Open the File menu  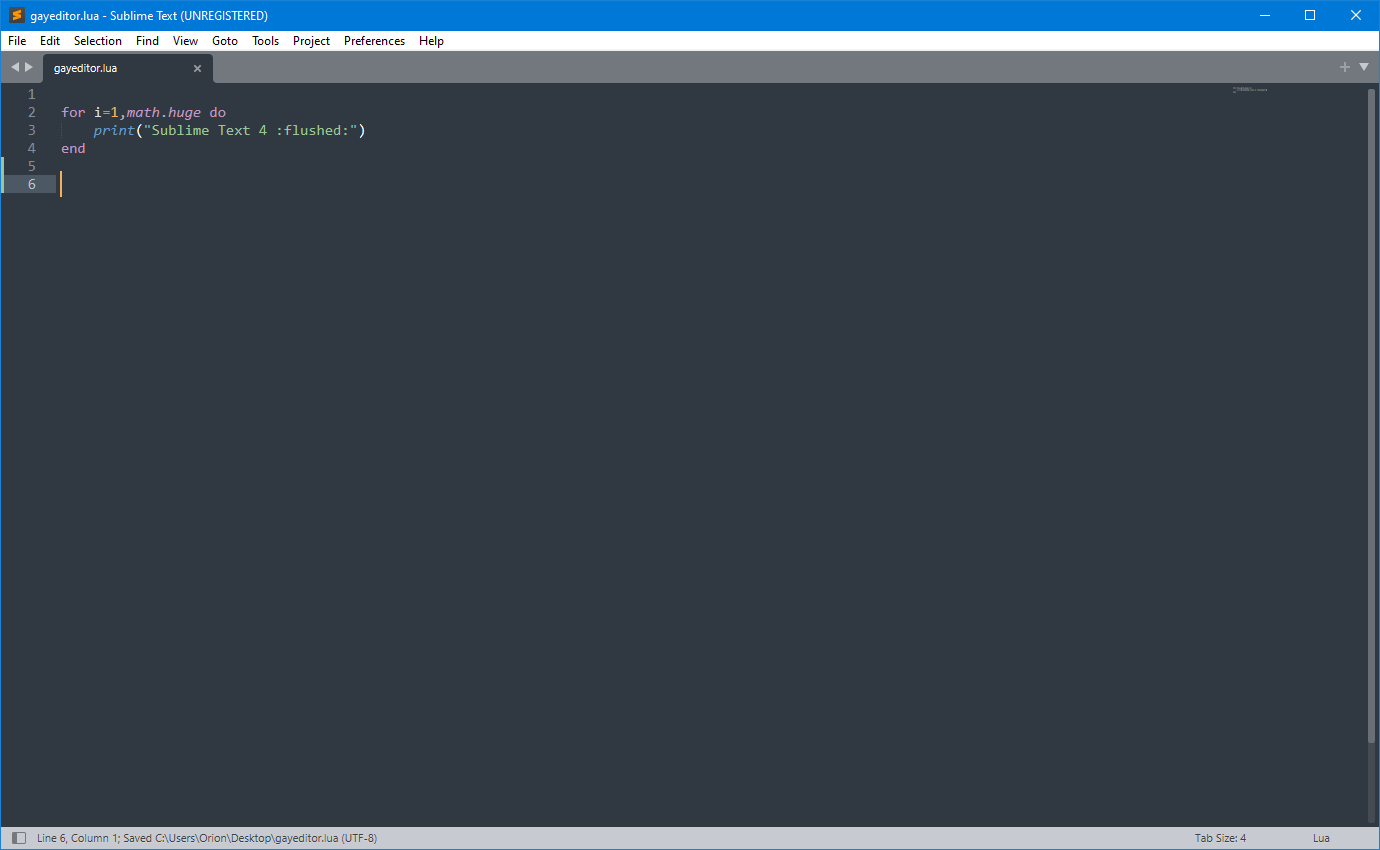[x=17, y=41]
